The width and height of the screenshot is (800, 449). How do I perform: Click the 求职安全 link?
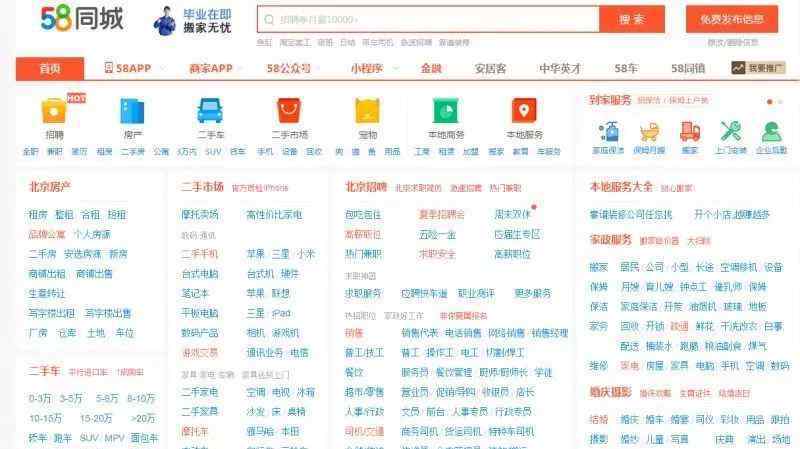click(x=437, y=254)
